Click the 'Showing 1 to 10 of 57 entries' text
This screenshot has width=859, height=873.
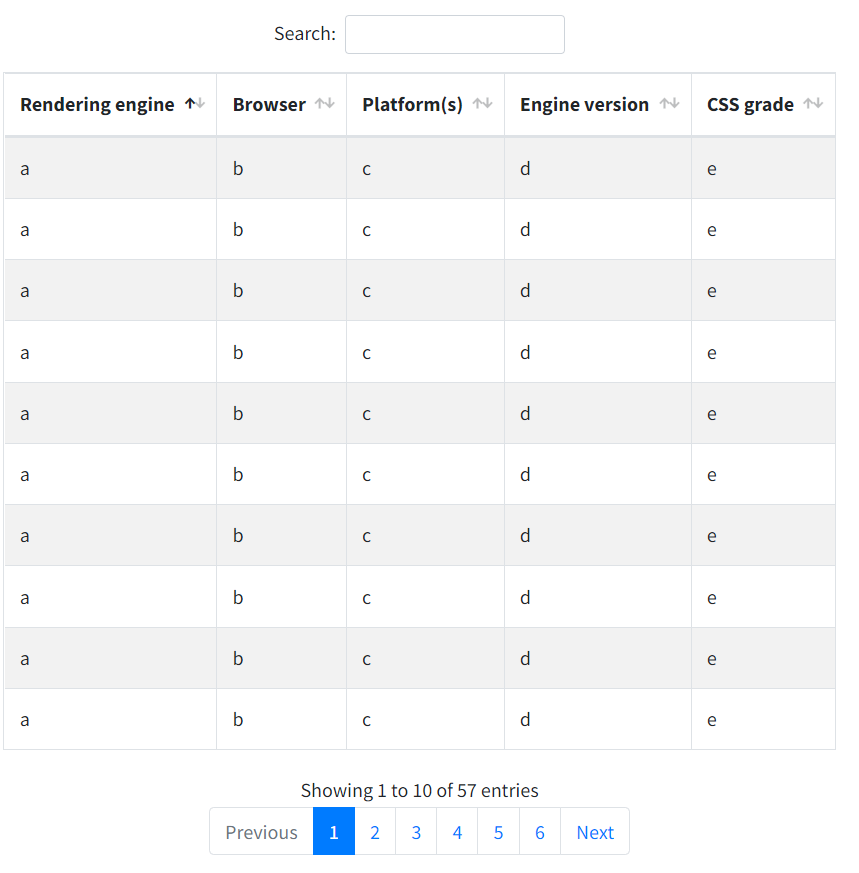[x=419, y=791]
